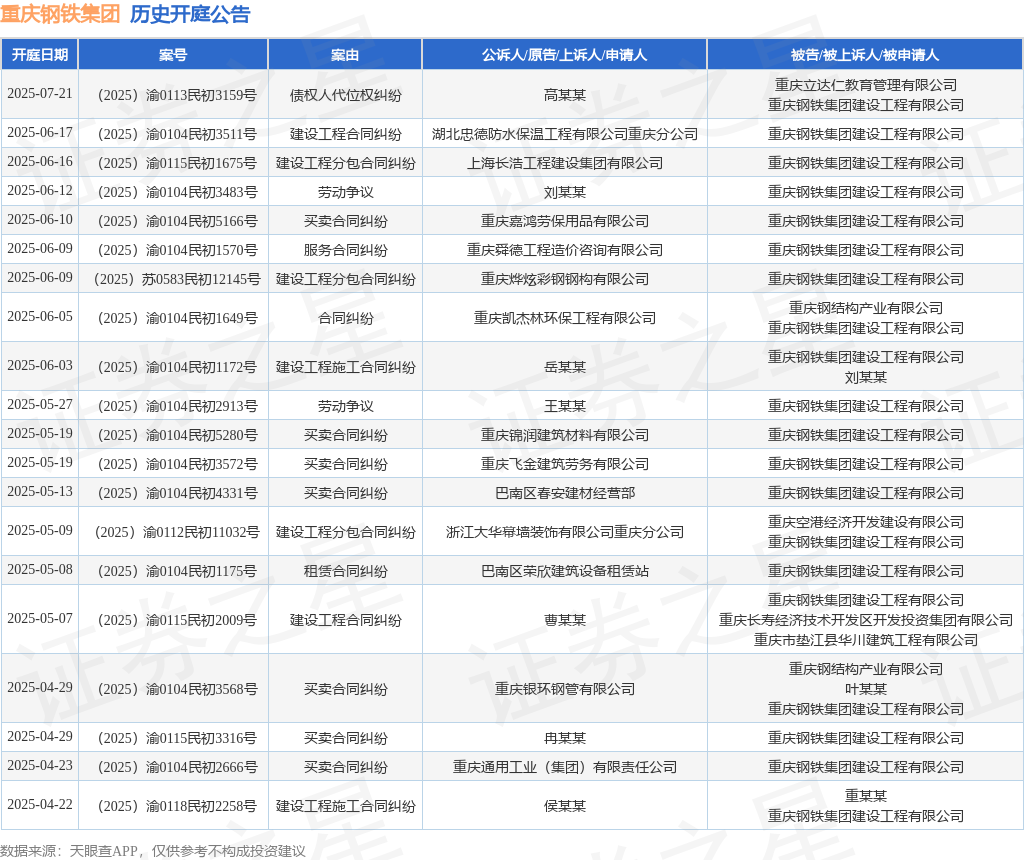Click case number (2025)渝0104民初3572号
The height and width of the screenshot is (860, 1024).
176,464
